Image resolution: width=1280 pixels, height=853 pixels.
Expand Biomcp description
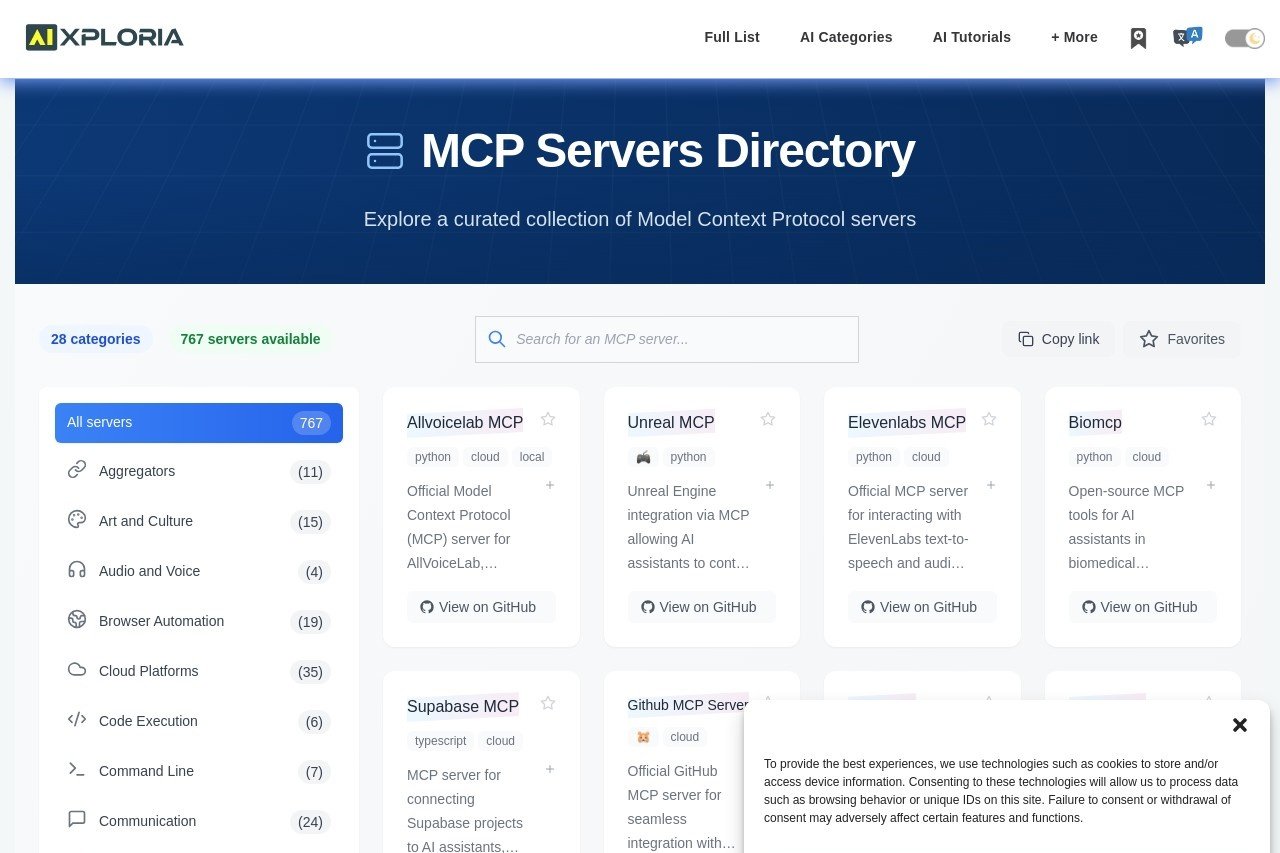coord(1211,485)
